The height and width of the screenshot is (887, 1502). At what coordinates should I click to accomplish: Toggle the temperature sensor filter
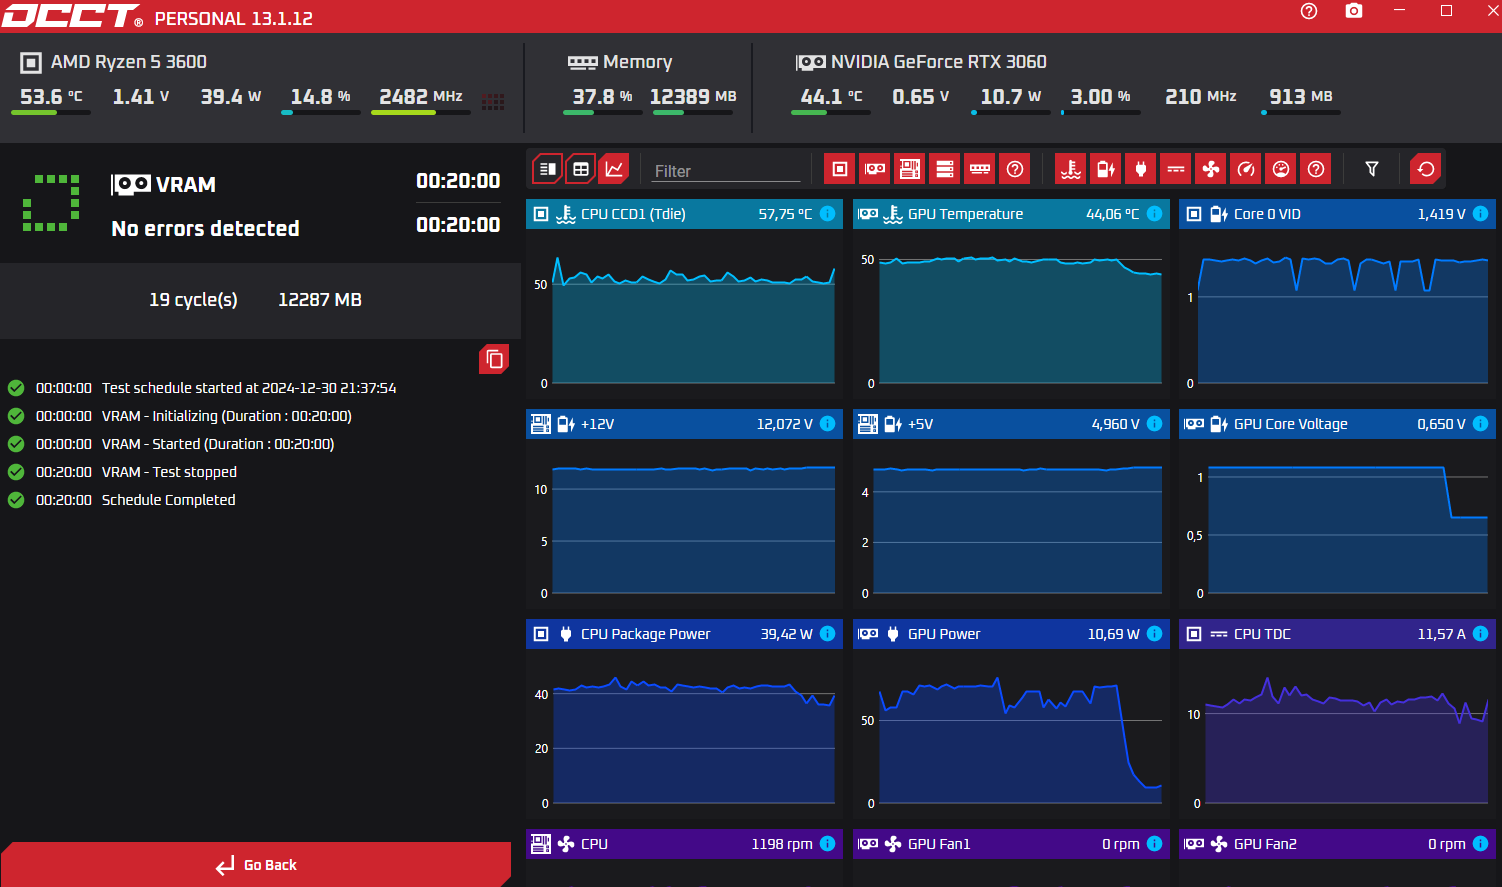tap(1071, 169)
